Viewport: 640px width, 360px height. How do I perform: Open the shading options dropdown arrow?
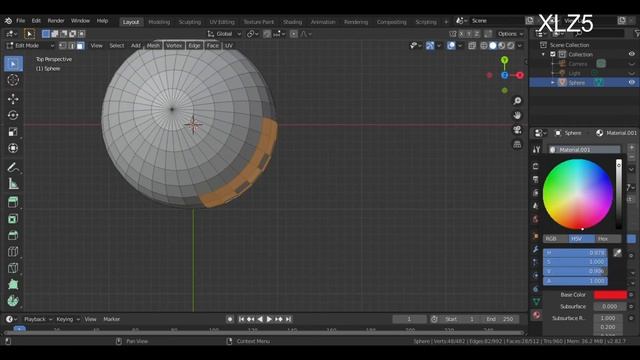pos(520,46)
